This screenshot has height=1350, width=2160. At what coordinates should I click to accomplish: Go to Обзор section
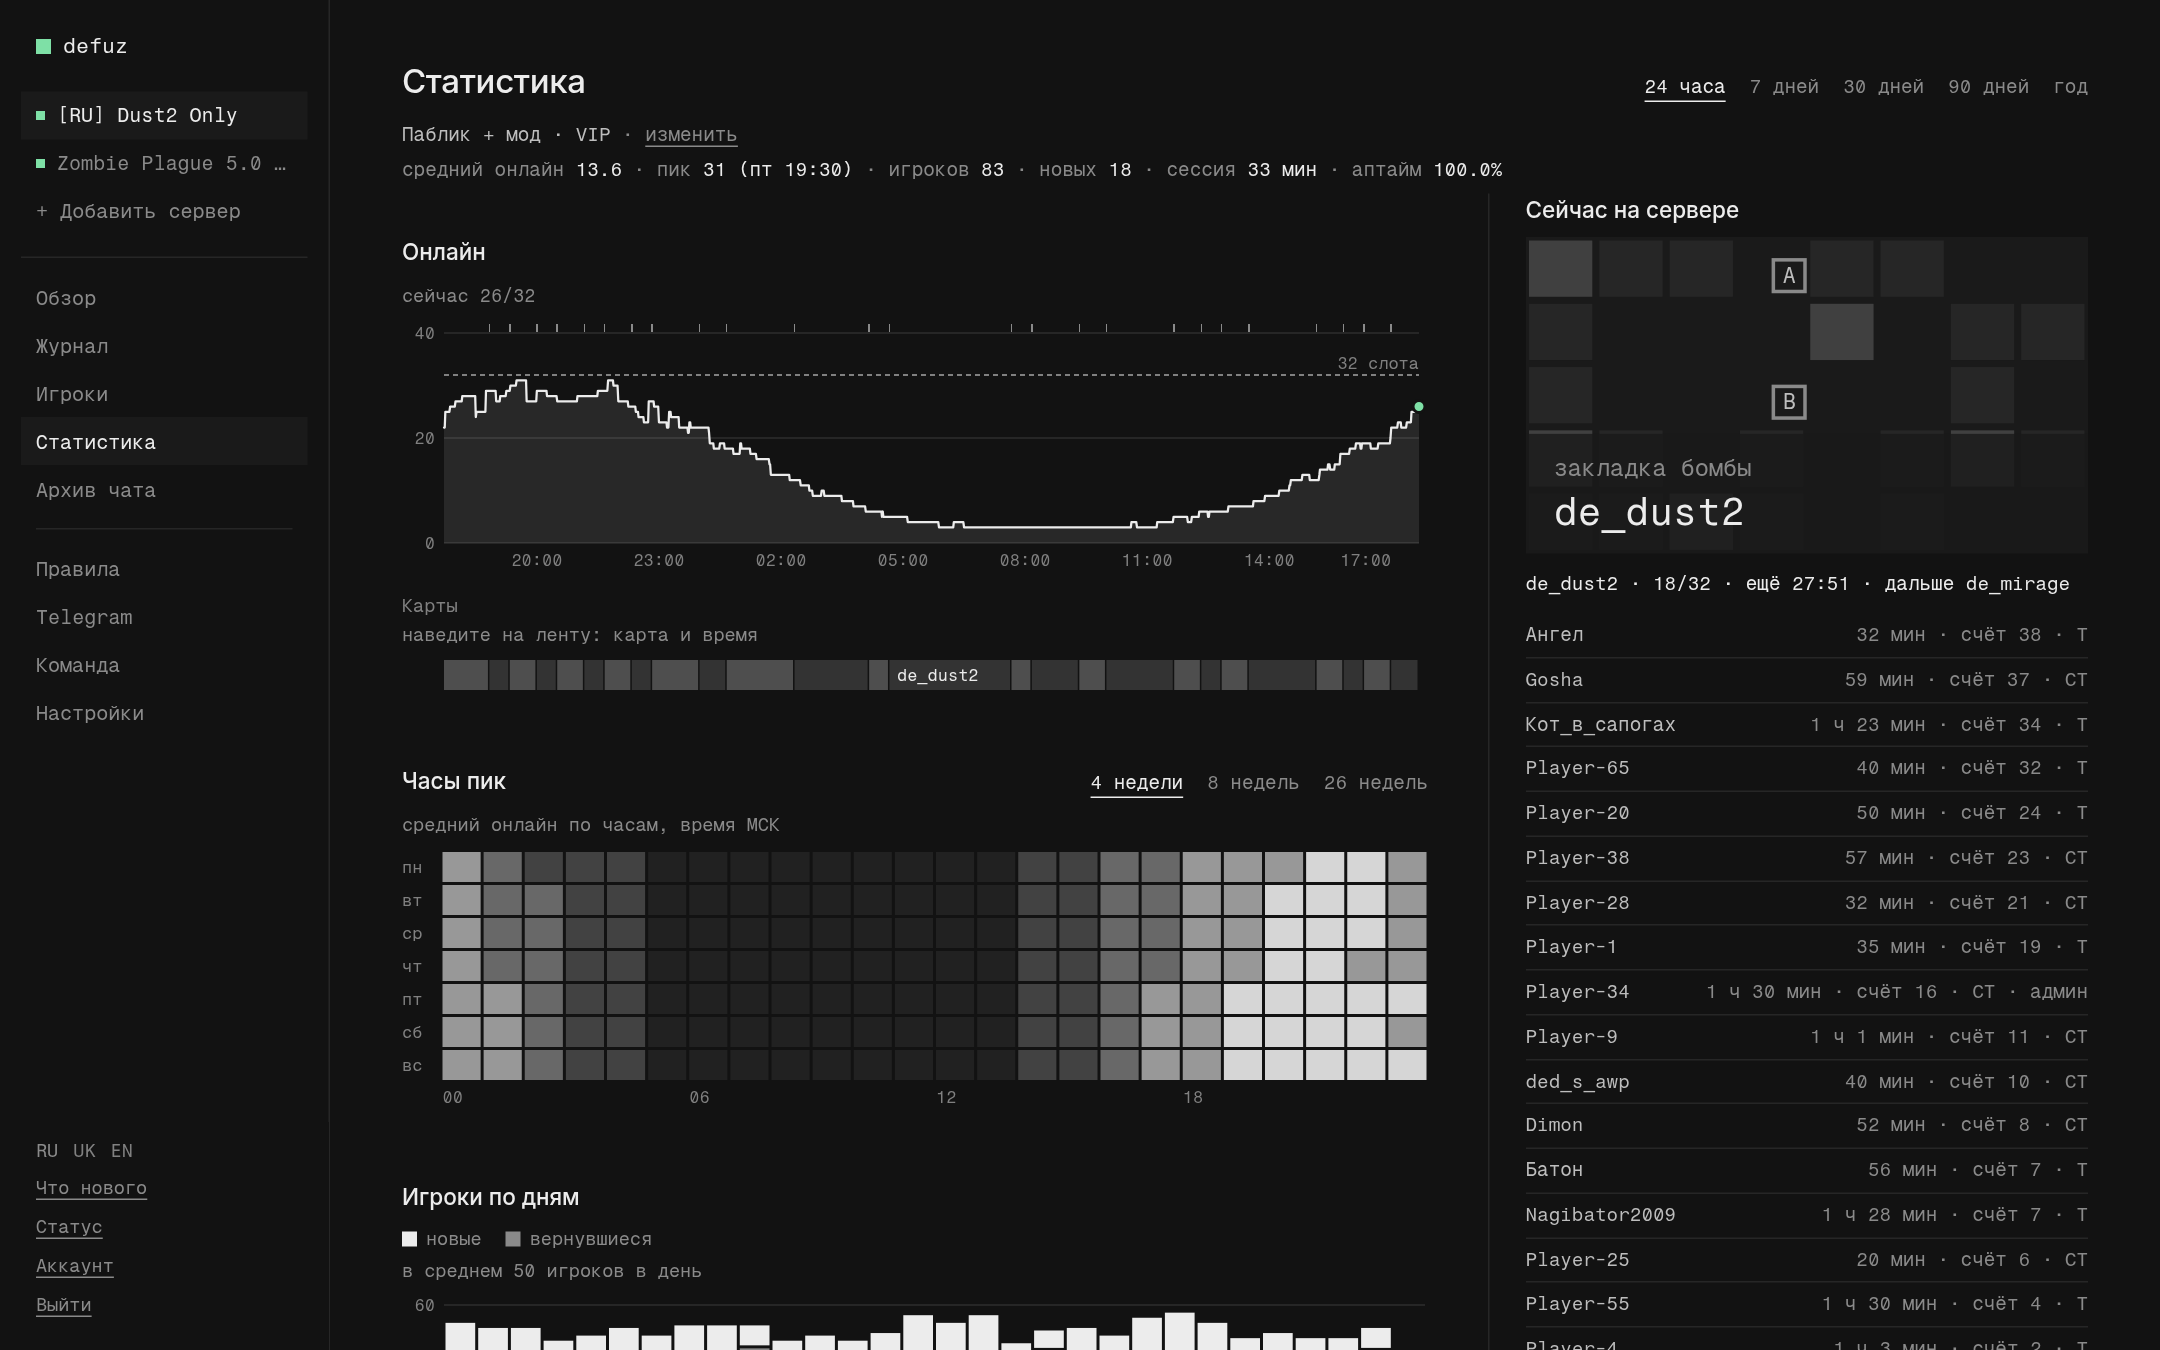click(164, 298)
